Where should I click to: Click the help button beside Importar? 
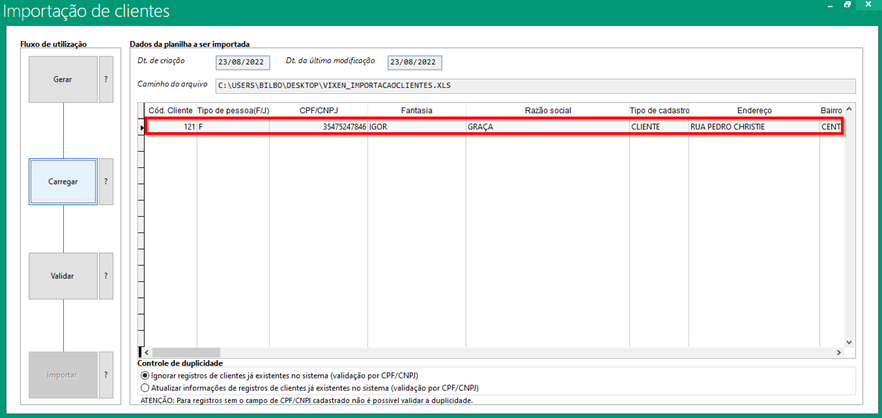point(106,376)
